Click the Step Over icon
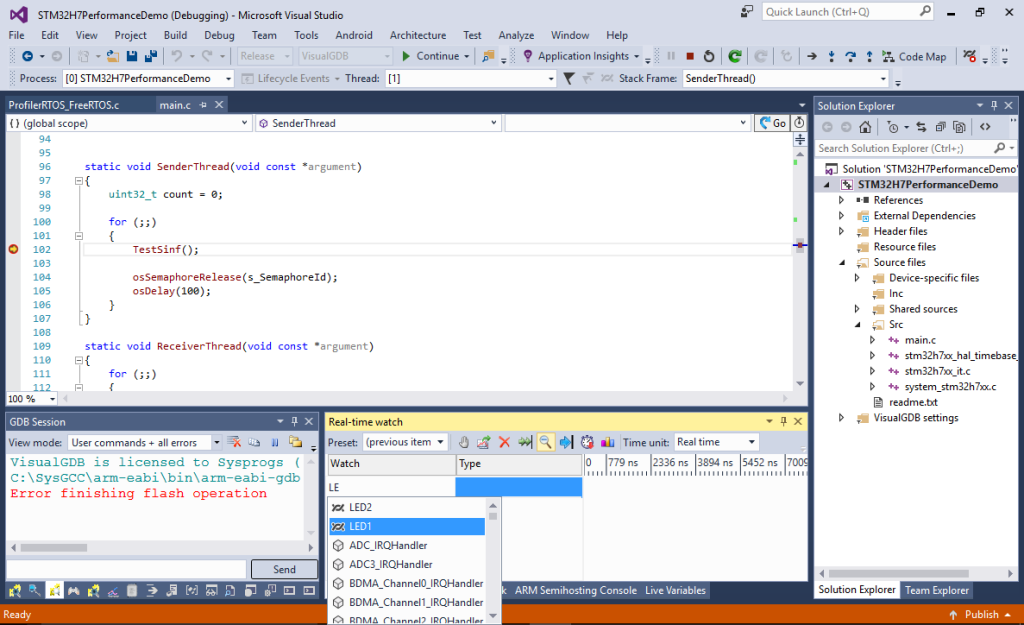Viewport: 1024px width, 625px height. 850,56
